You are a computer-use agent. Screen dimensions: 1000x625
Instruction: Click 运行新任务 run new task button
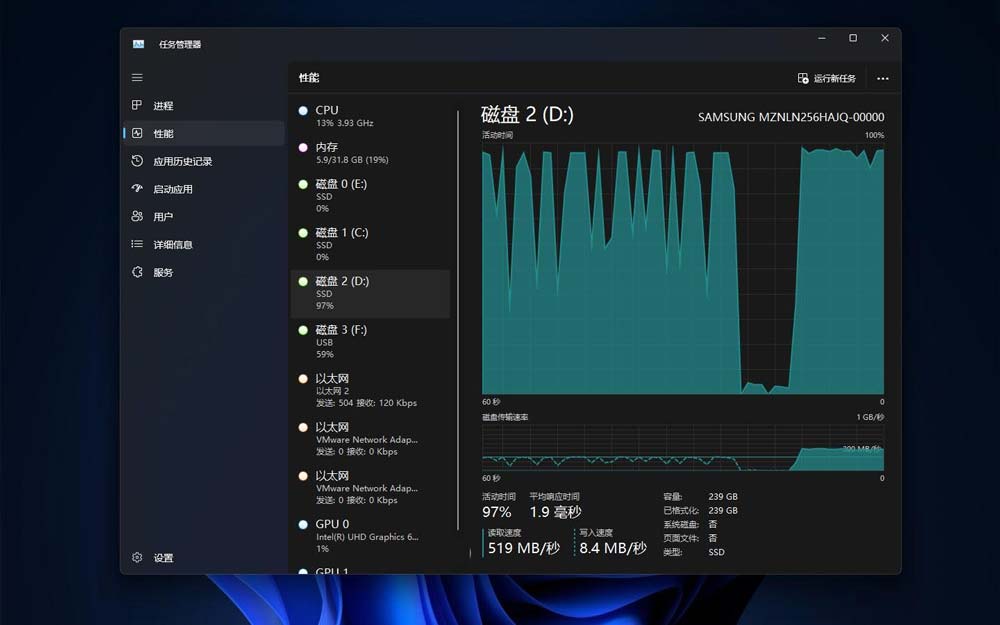click(827, 78)
